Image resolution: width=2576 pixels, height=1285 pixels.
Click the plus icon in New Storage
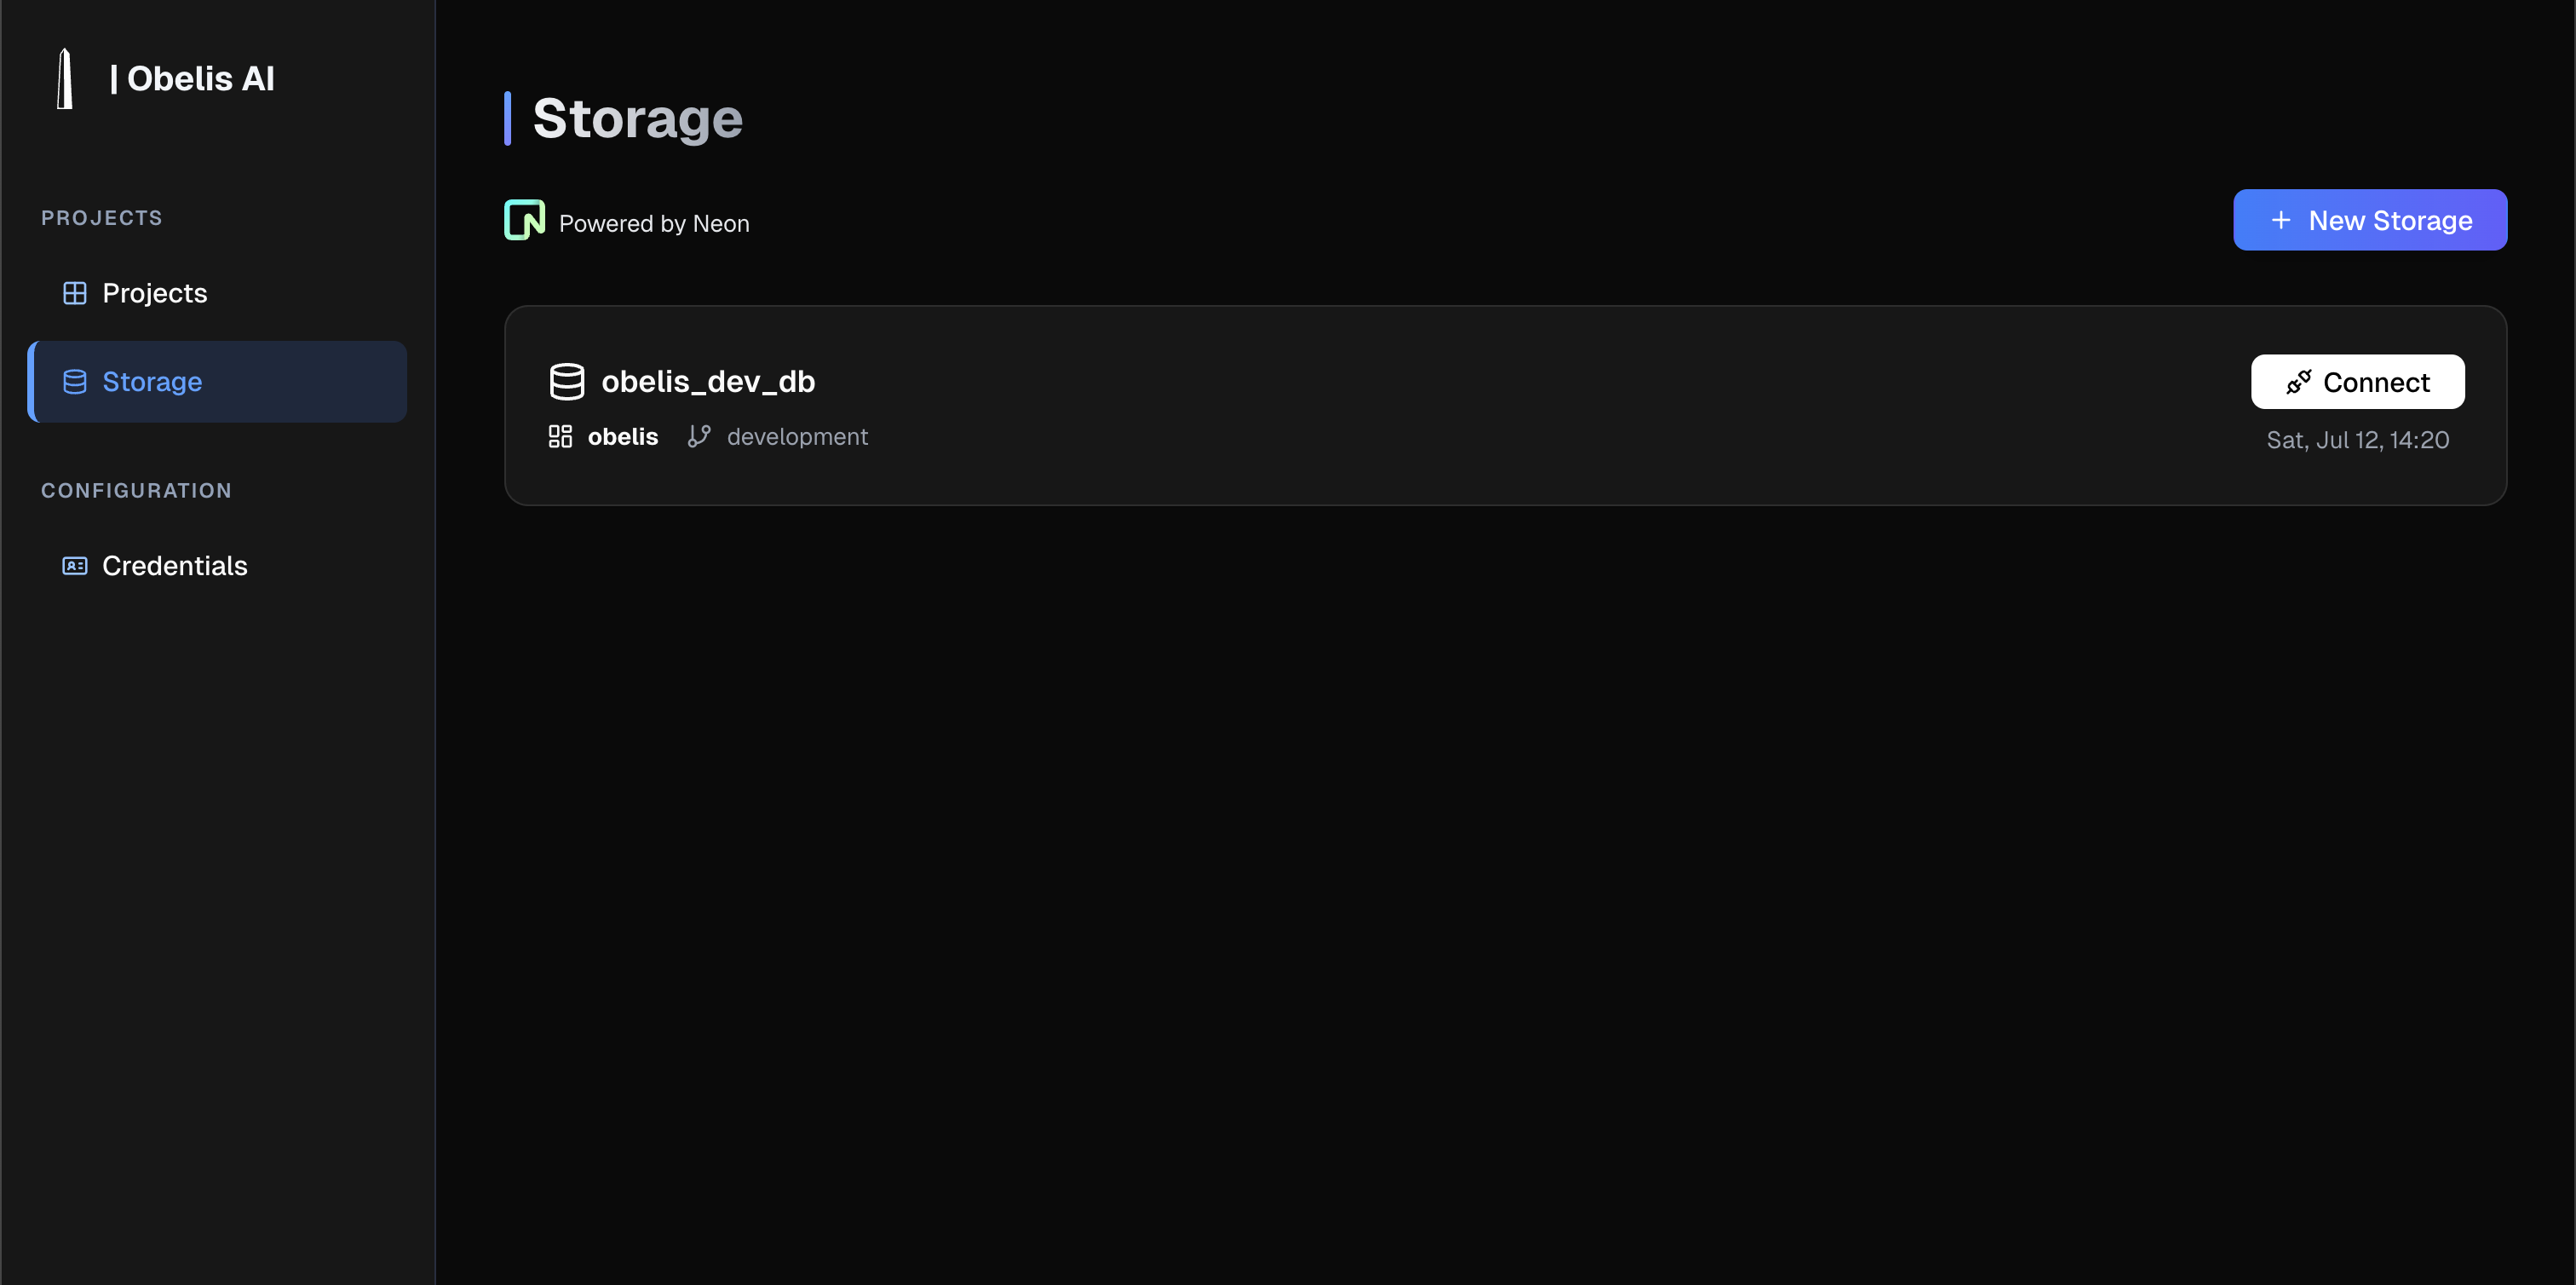coord(2280,220)
